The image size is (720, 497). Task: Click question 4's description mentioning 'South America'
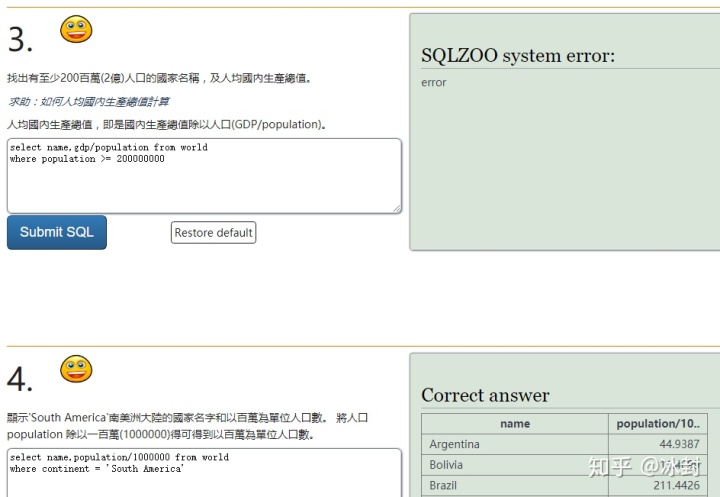point(187,426)
